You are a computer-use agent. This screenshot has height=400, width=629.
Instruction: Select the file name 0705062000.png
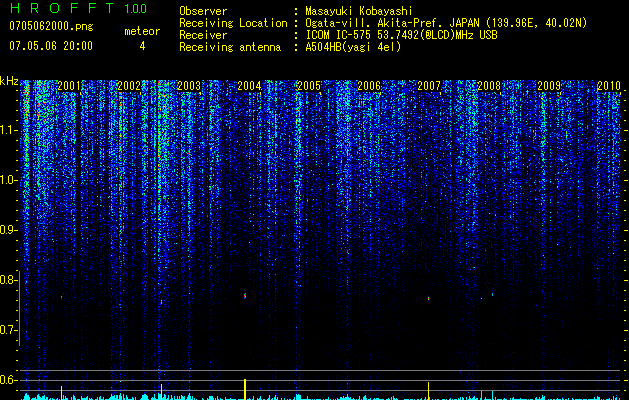(51, 27)
